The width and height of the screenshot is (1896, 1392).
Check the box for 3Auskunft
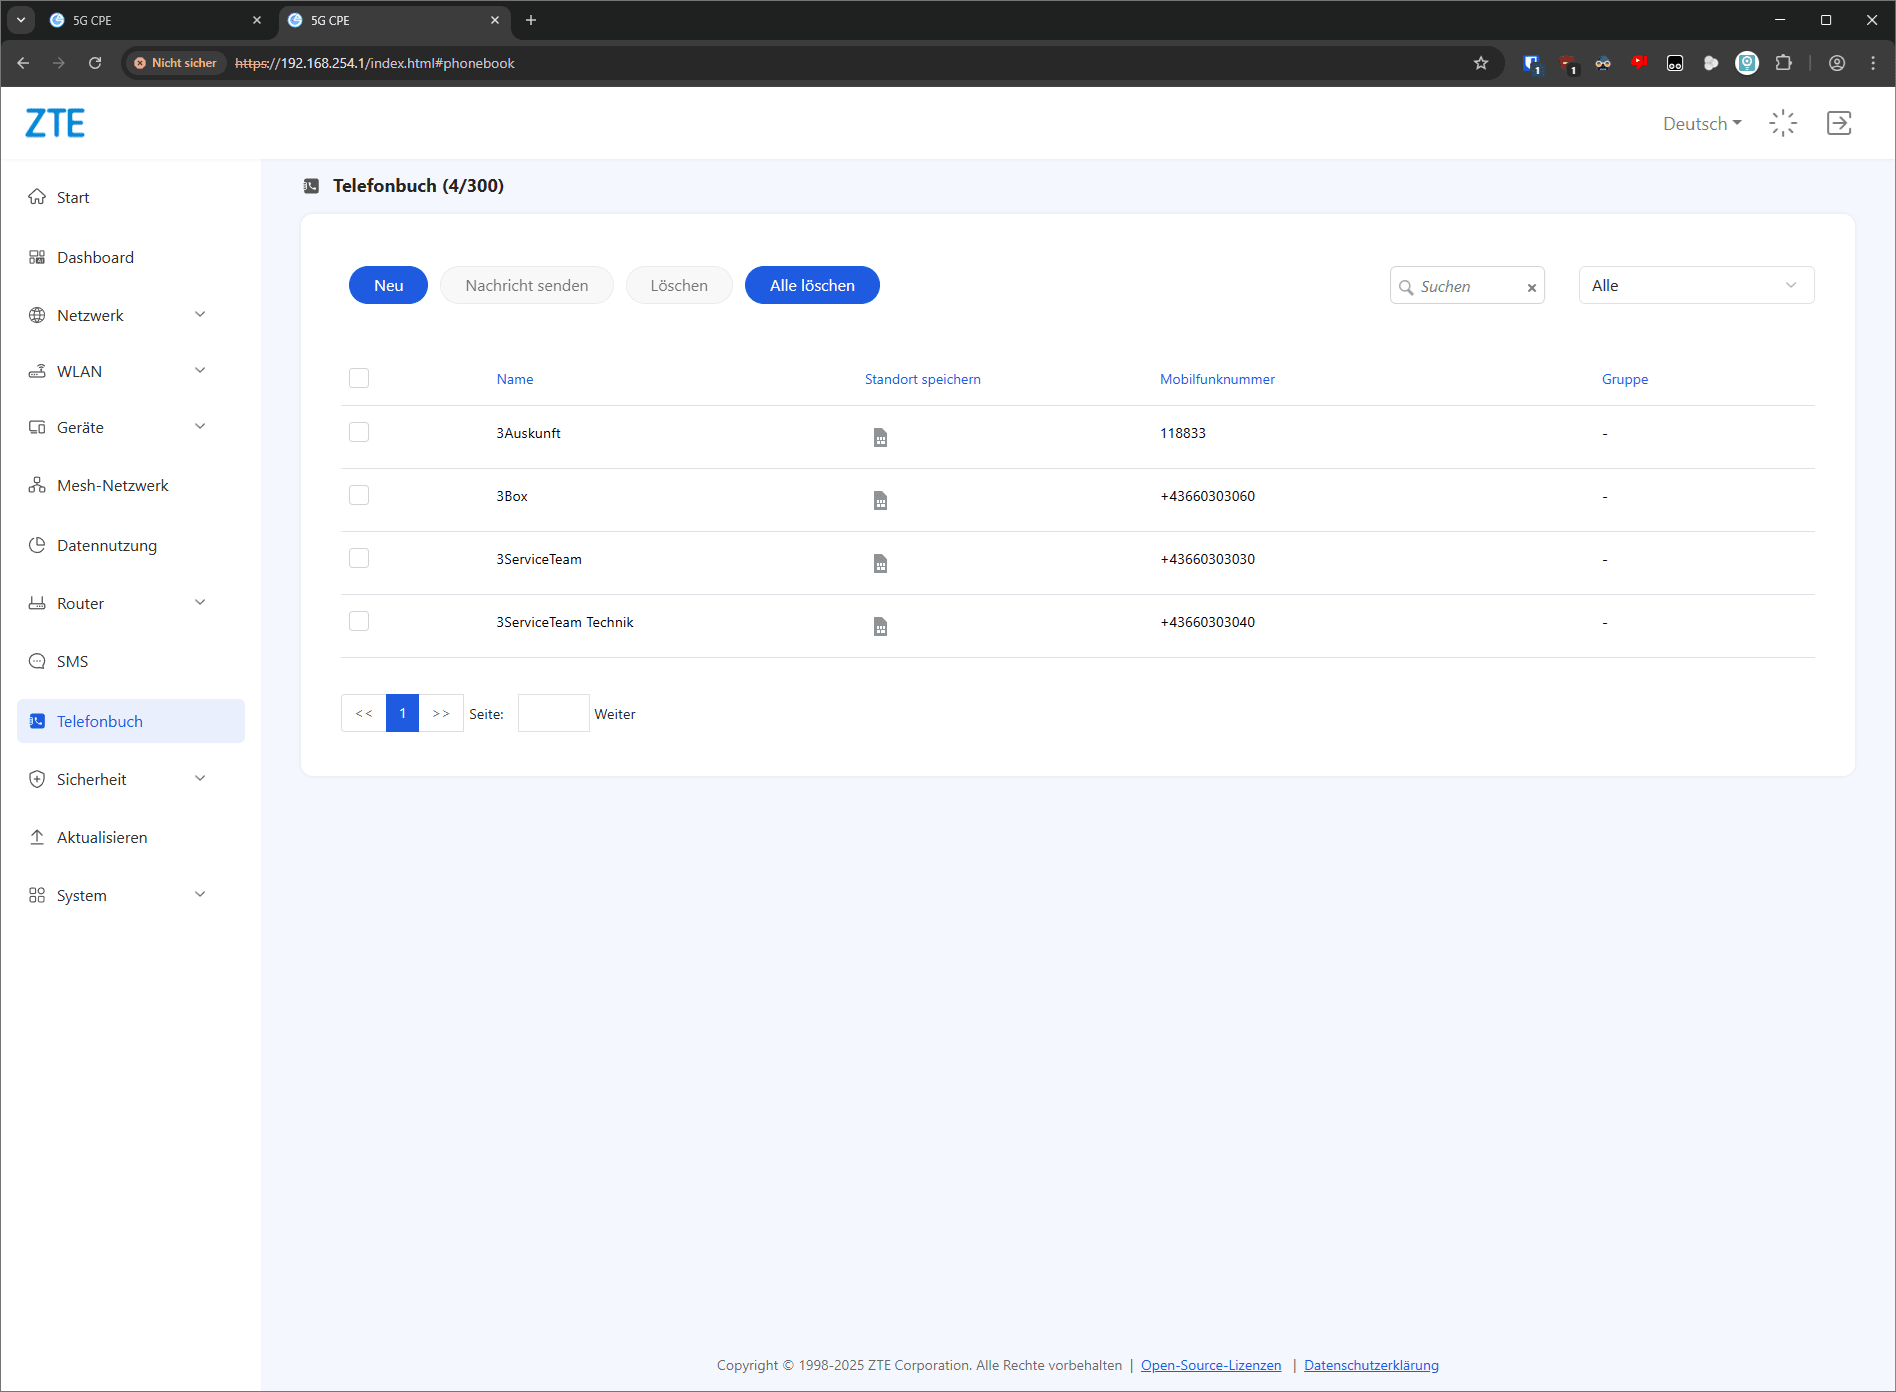pyautogui.click(x=359, y=432)
